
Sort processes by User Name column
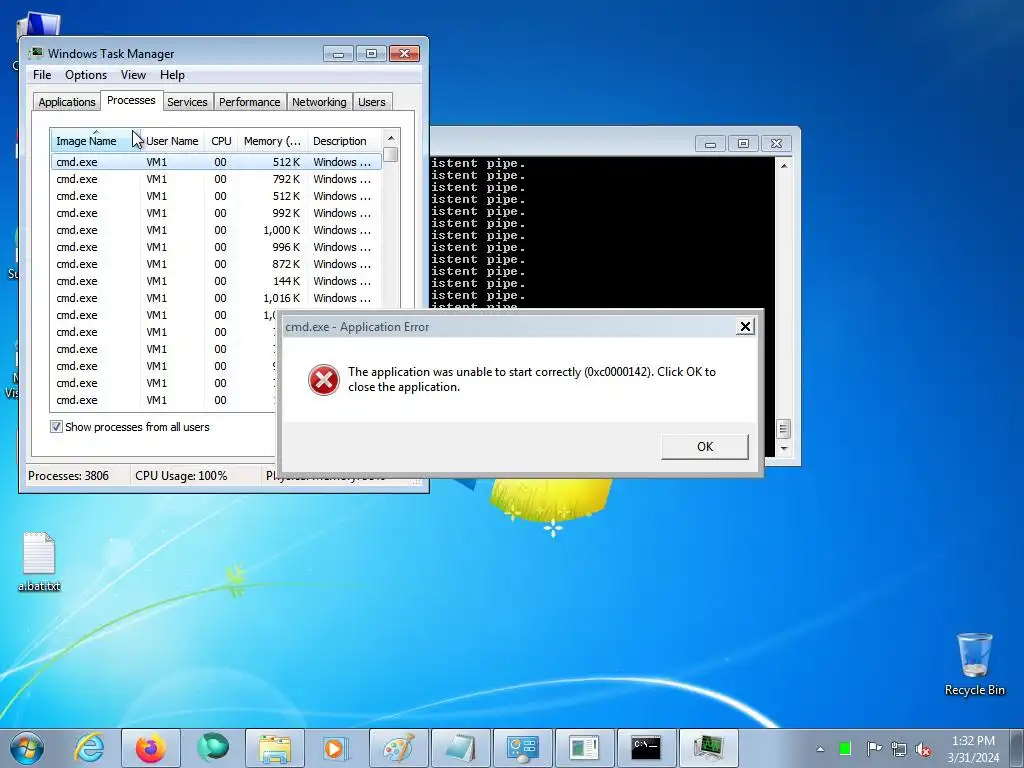pyautogui.click(x=172, y=141)
